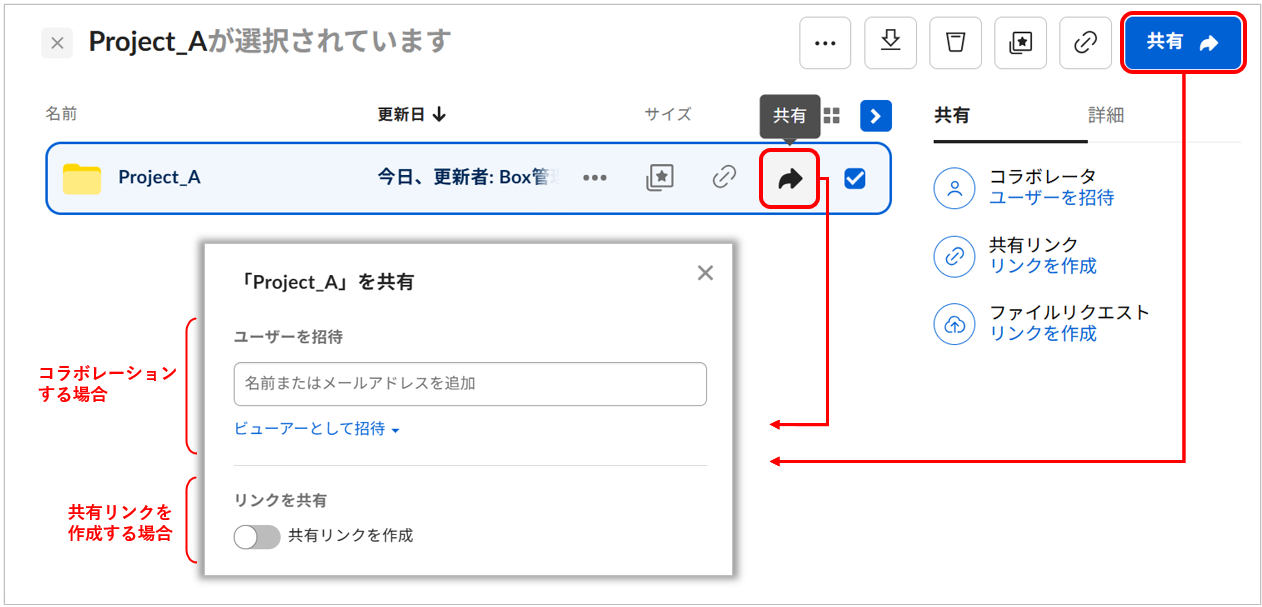Click リンクを作成 under ファイルリクエスト
The image size is (1262, 607).
[1042, 334]
